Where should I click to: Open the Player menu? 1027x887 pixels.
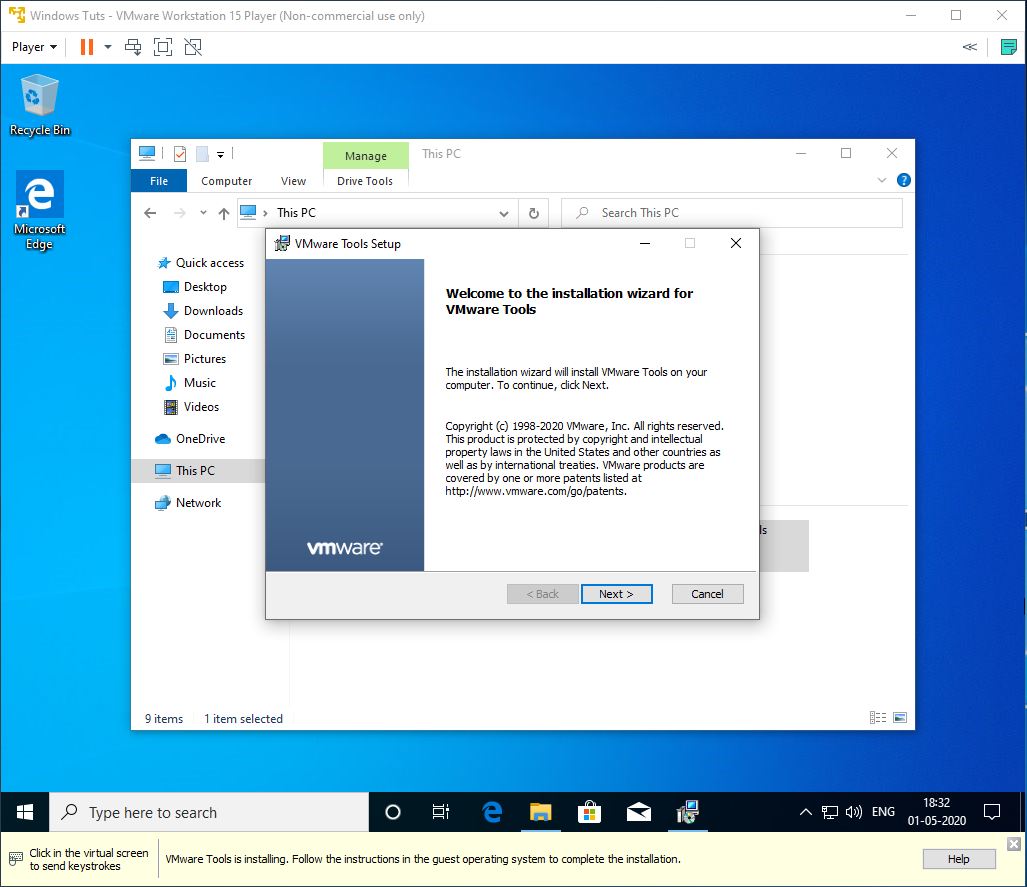point(34,47)
